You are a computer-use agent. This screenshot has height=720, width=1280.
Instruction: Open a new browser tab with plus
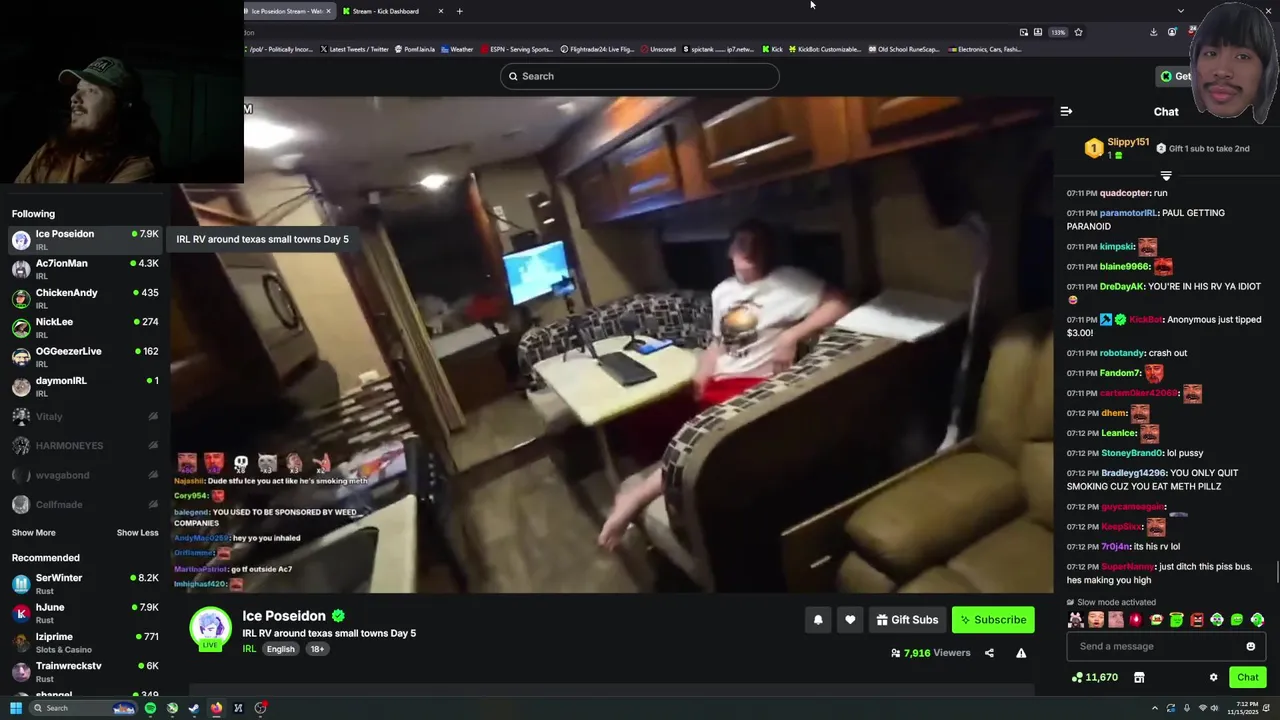click(459, 11)
